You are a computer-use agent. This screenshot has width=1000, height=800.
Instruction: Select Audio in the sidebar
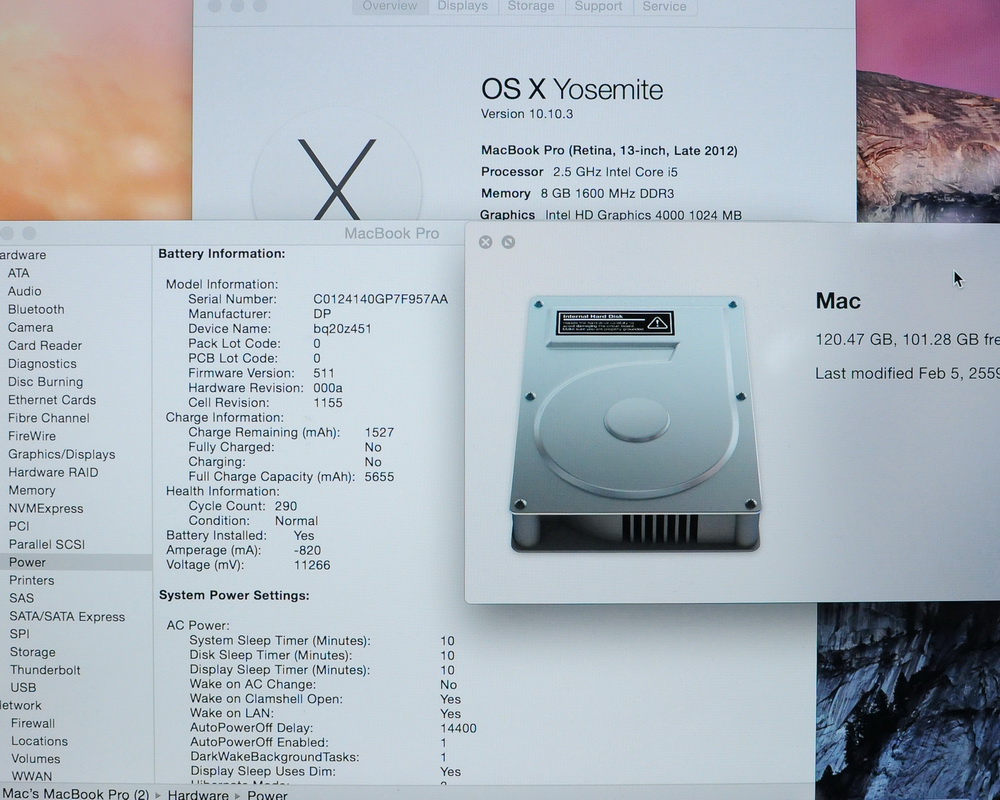(x=24, y=291)
